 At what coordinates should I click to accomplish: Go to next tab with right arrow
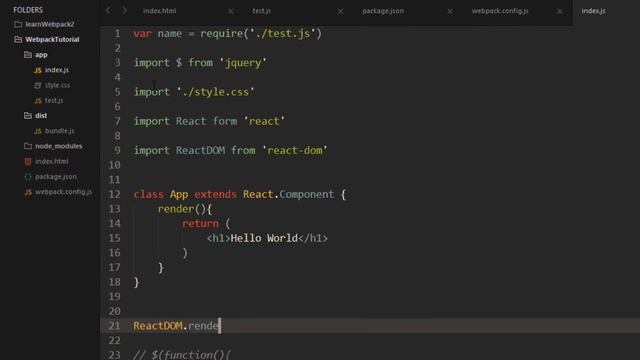pos(124,10)
